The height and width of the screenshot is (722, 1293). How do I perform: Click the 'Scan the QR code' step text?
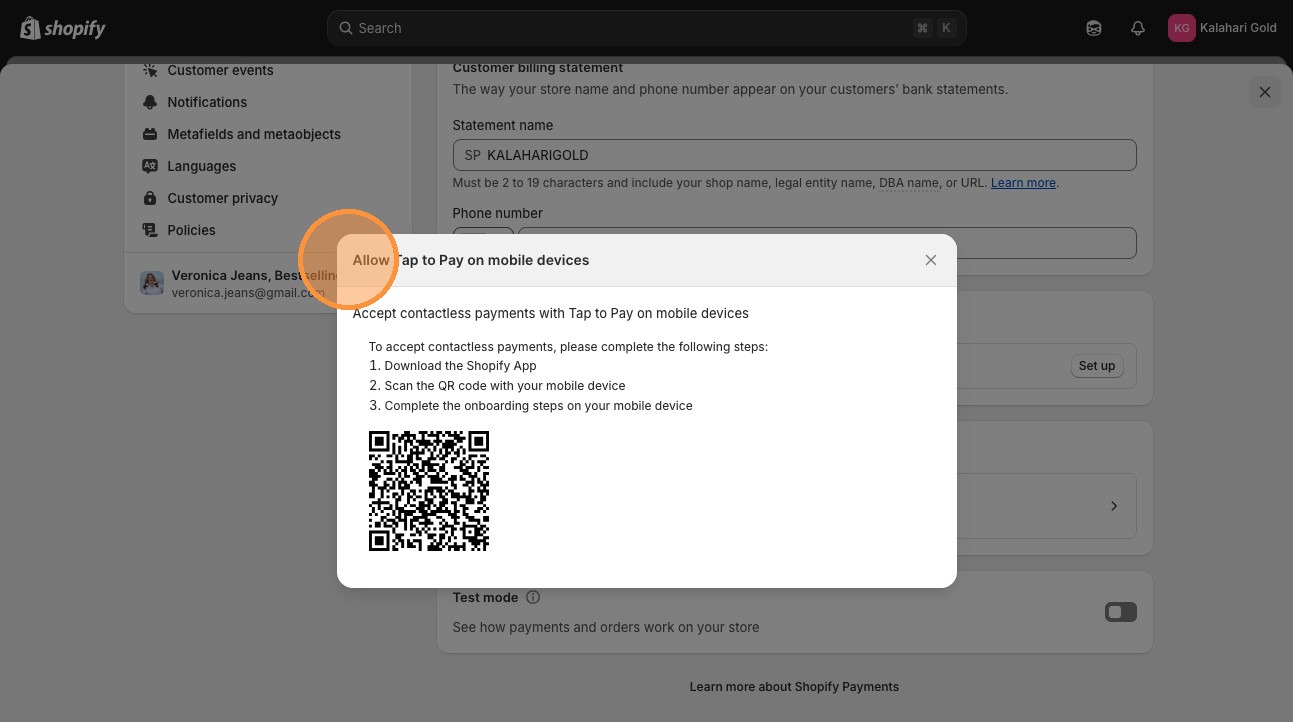(505, 386)
